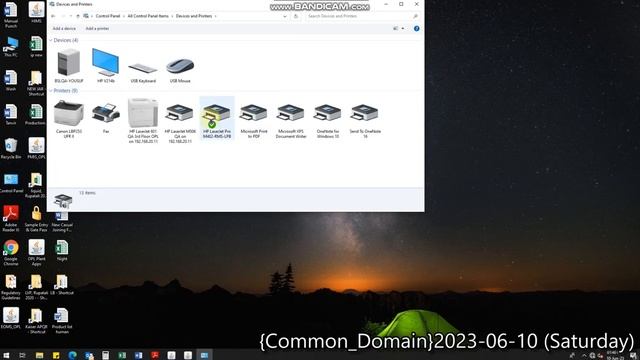The height and width of the screenshot is (360, 640).
Task: Open HIMS desktop shortcut
Action: click(x=36, y=12)
